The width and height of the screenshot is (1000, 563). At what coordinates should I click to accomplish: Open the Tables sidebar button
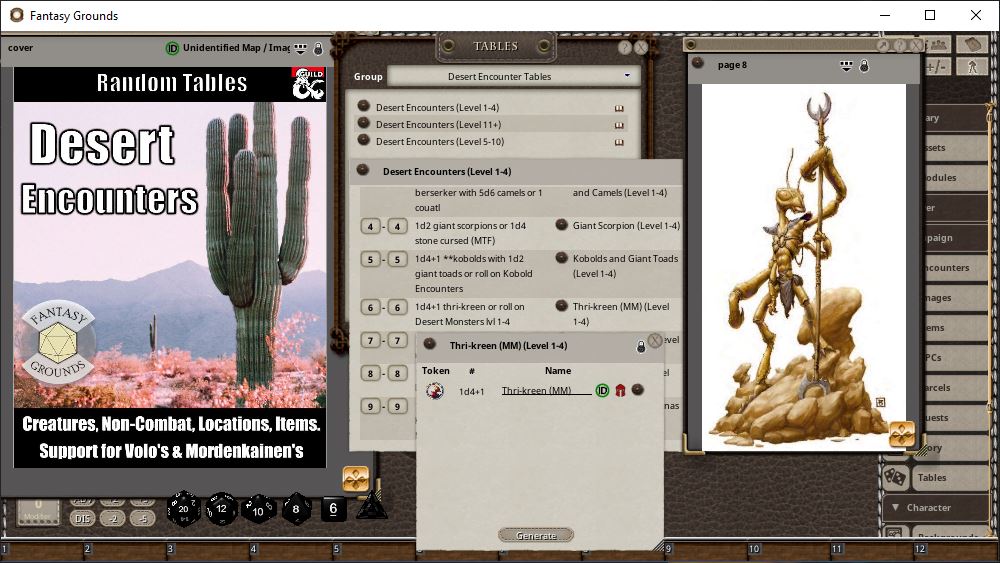click(x=950, y=478)
